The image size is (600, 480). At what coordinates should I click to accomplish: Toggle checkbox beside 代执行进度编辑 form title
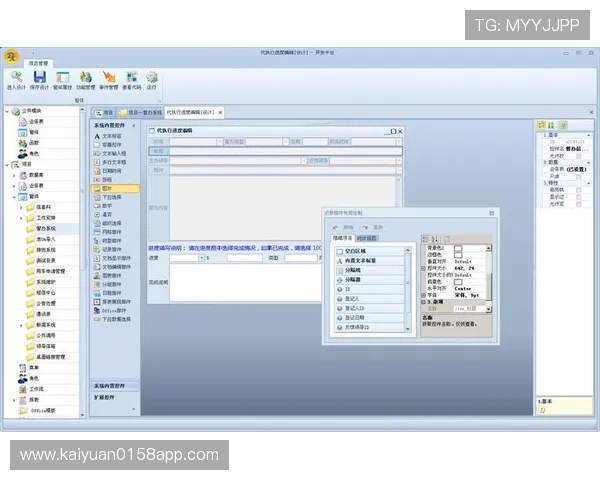[x=152, y=131]
